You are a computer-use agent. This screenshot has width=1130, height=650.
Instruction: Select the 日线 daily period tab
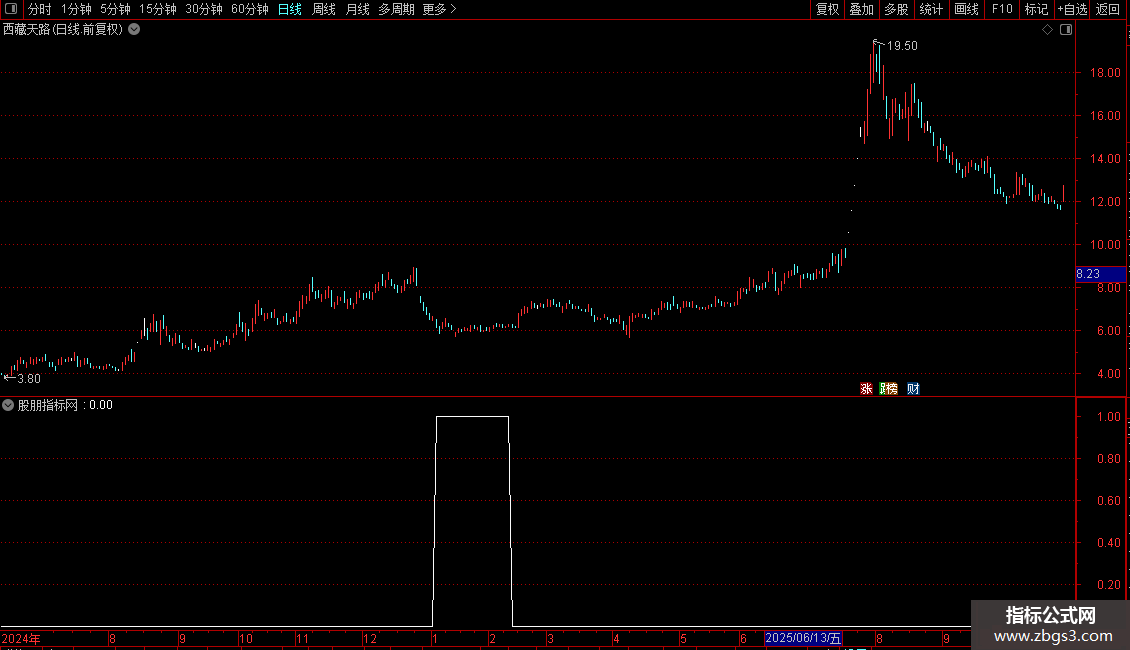pos(290,9)
